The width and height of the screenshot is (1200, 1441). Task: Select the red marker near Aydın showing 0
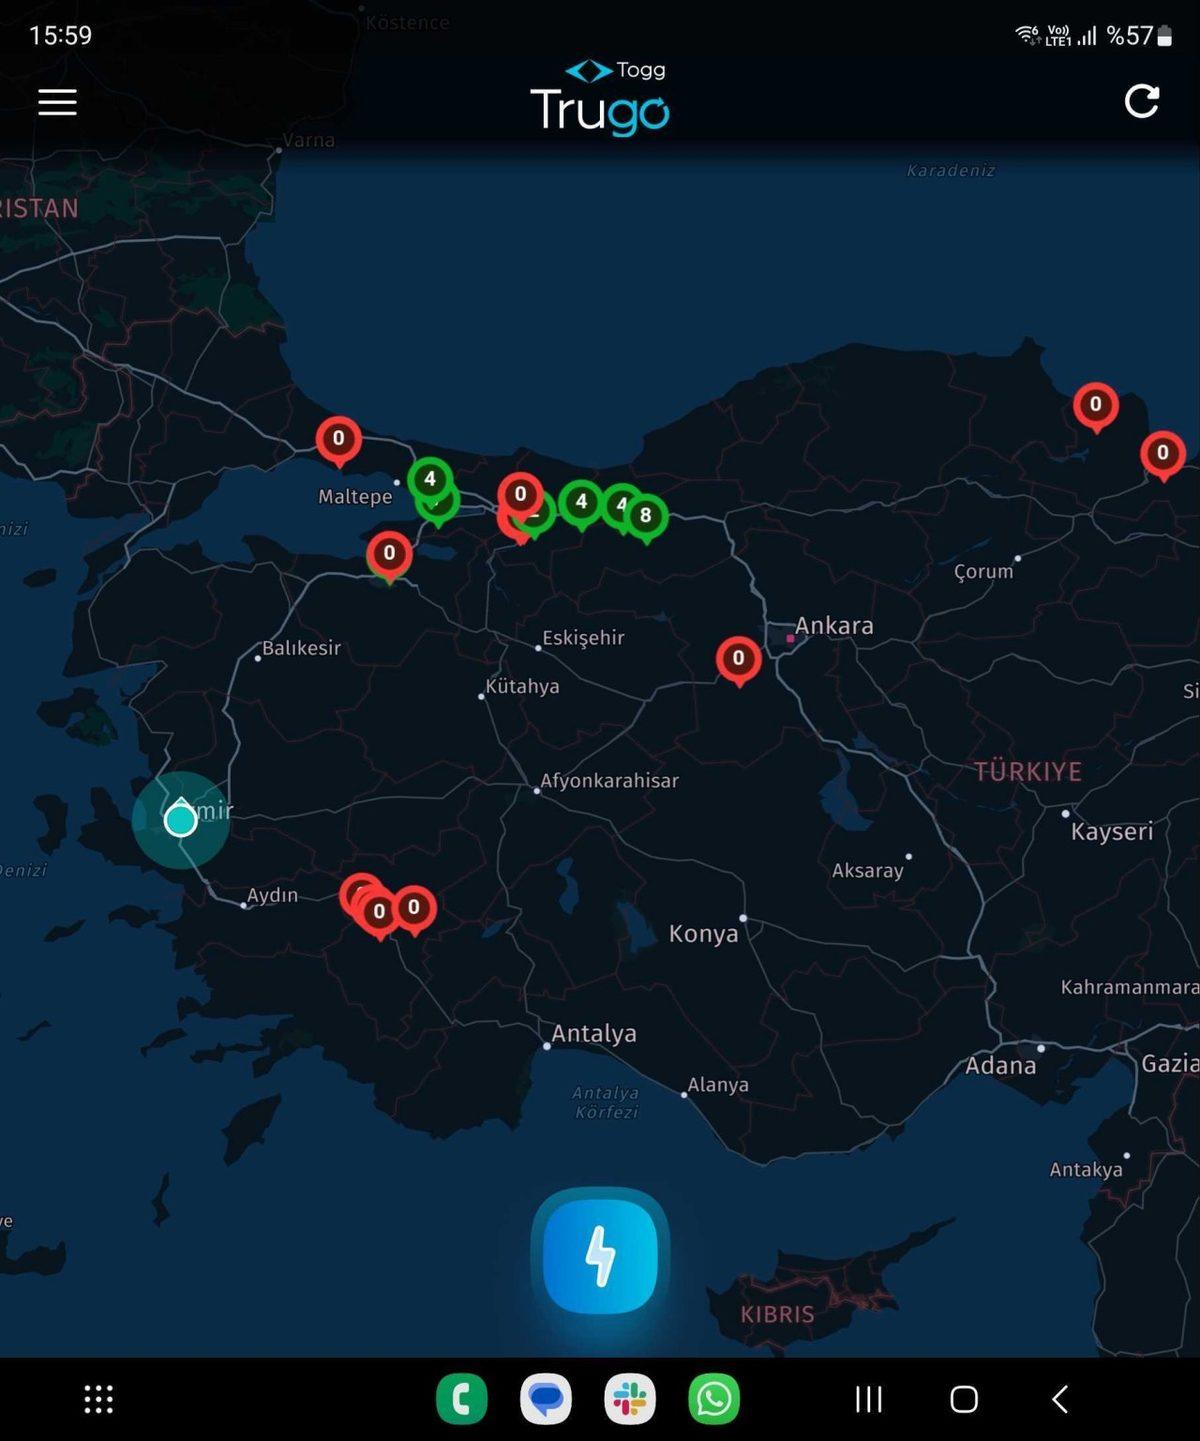(379, 911)
